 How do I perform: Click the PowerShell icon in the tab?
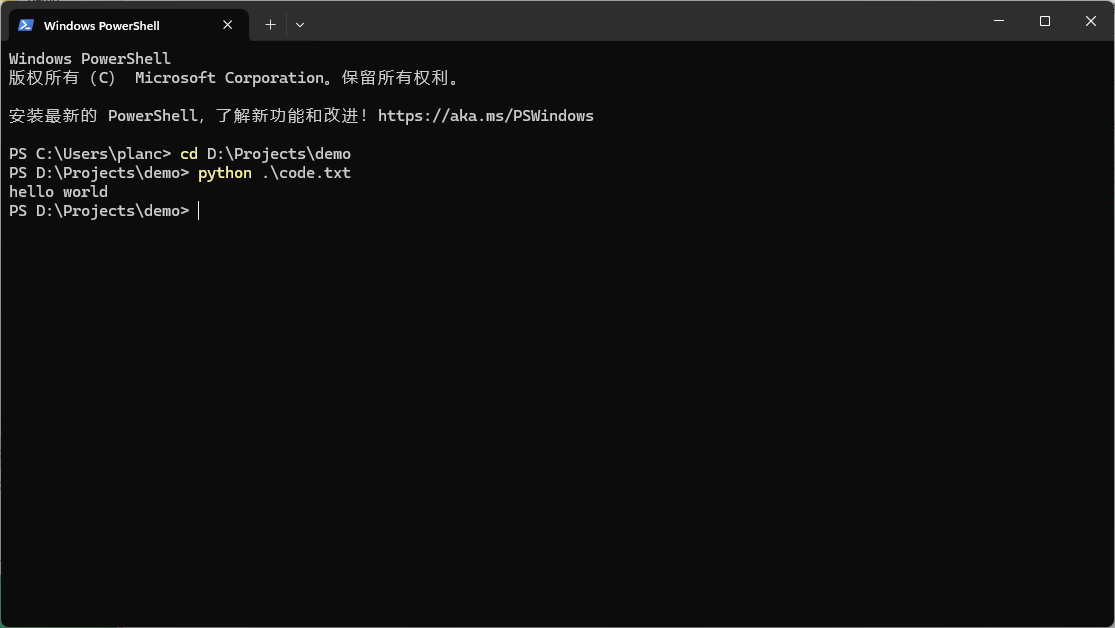[26, 25]
